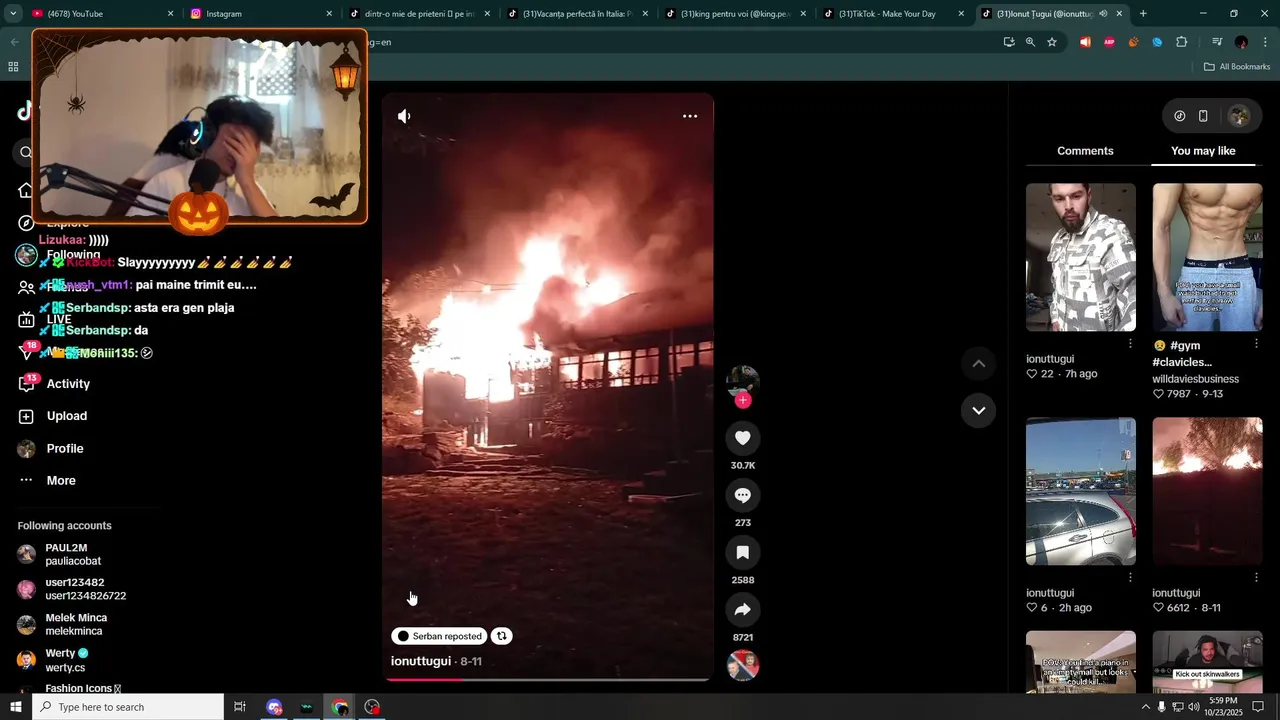Open the Windows notification center
The width and height of the screenshot is (1280, 720).
[1258, 707]
